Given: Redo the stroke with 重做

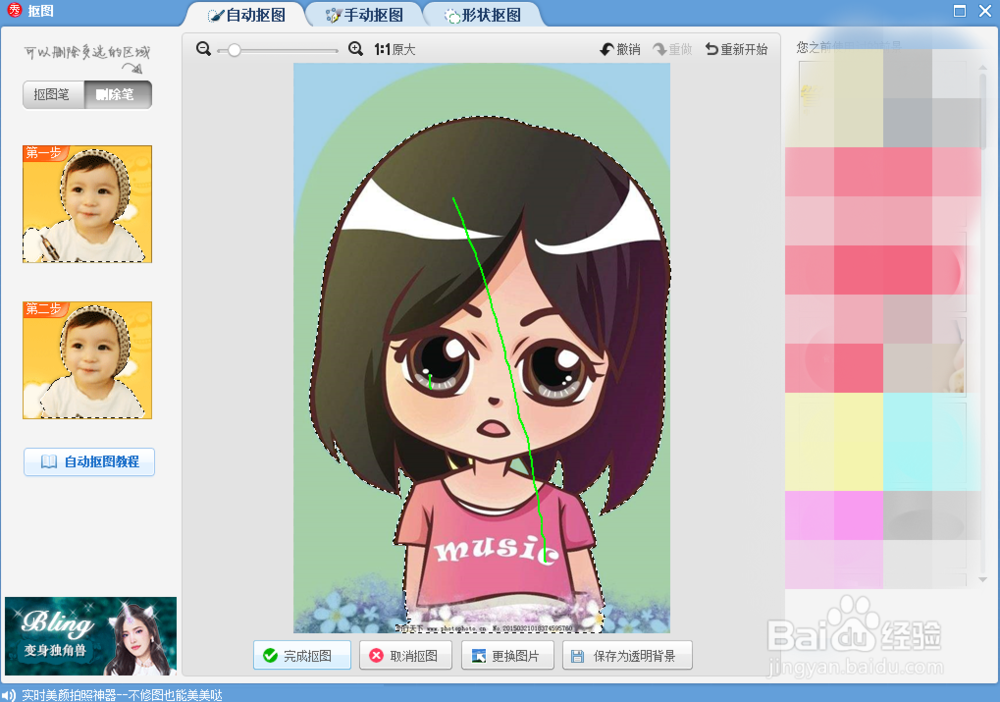Looking at the screenshot, I should pos(672,49).
